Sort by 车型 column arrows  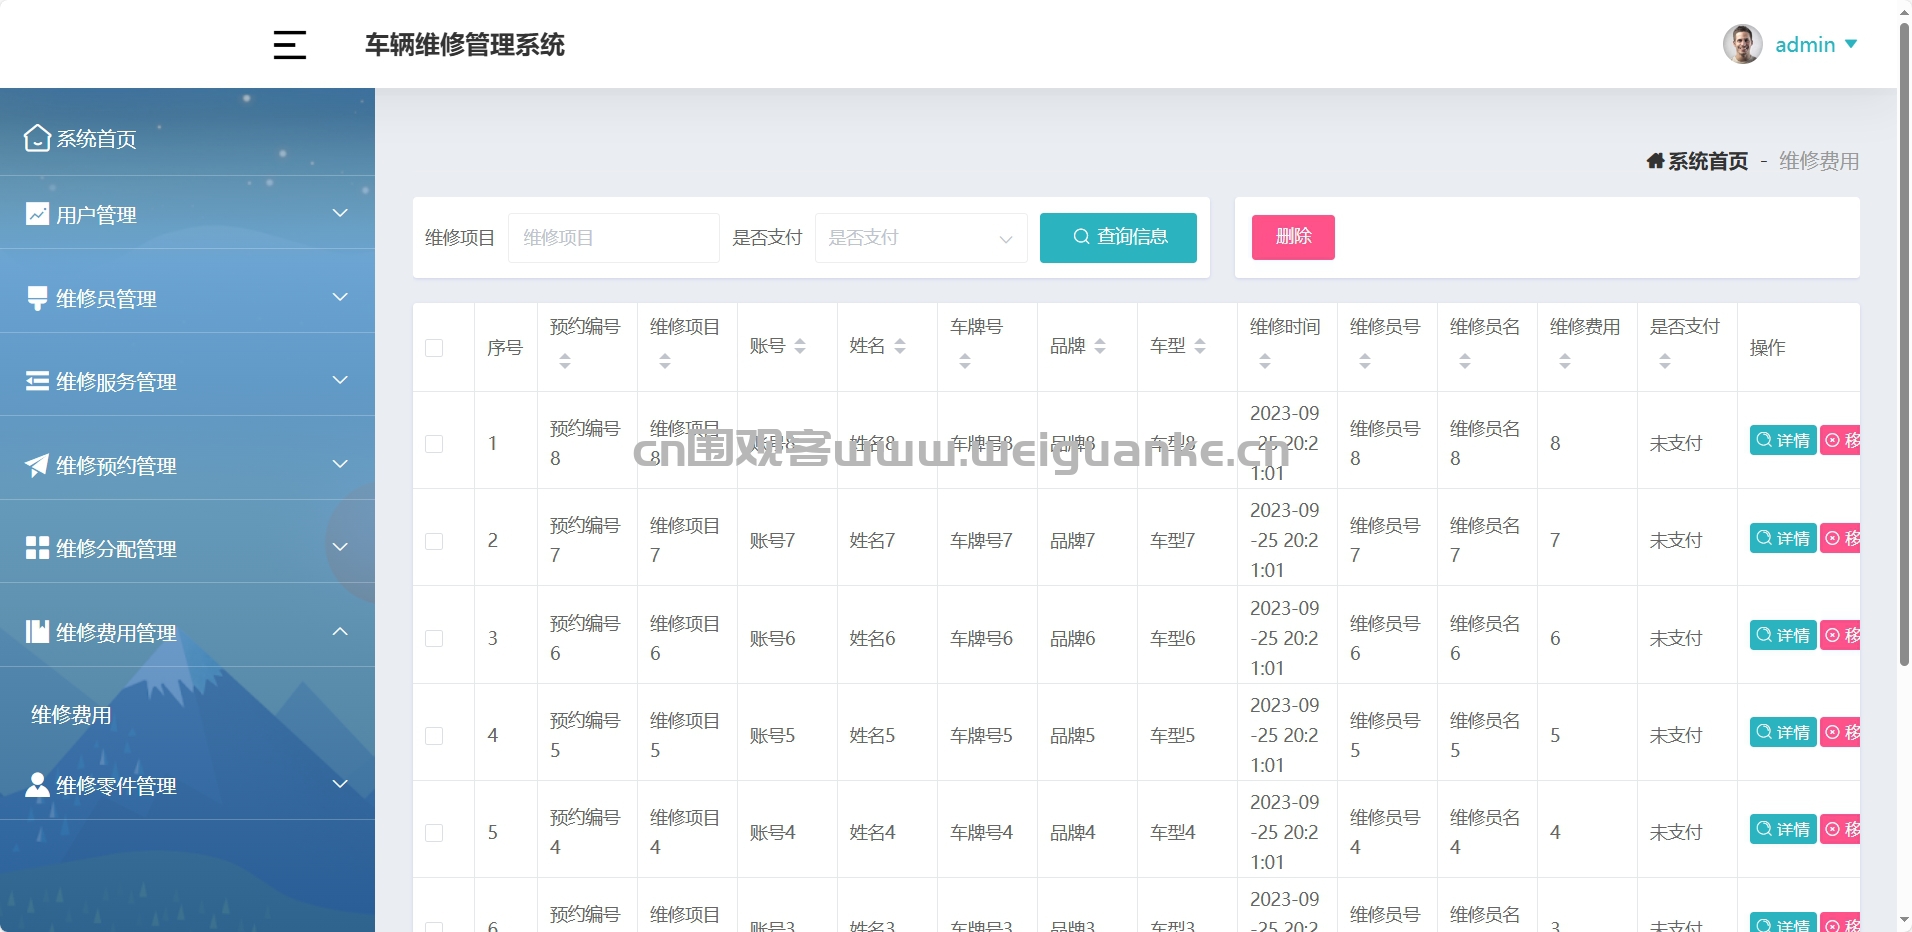coord(1200,346)
